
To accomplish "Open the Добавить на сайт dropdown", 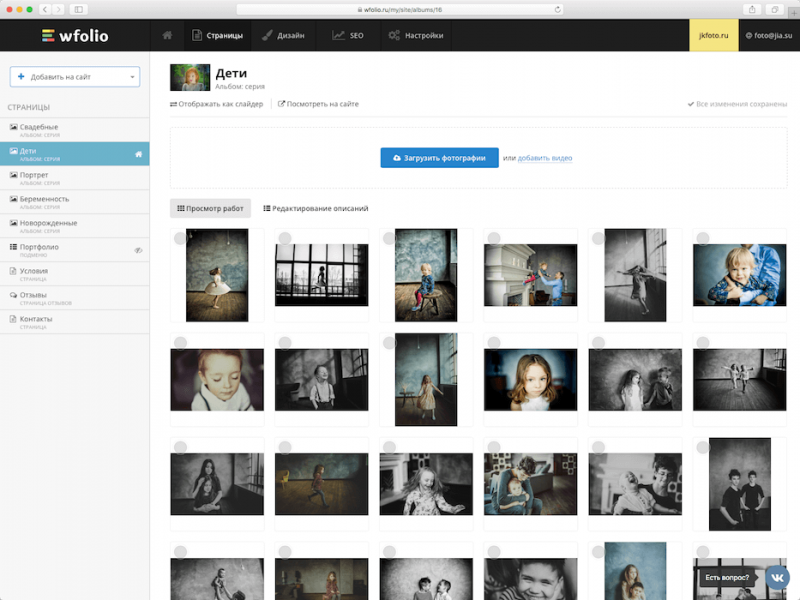I will (x=75, y=77).
